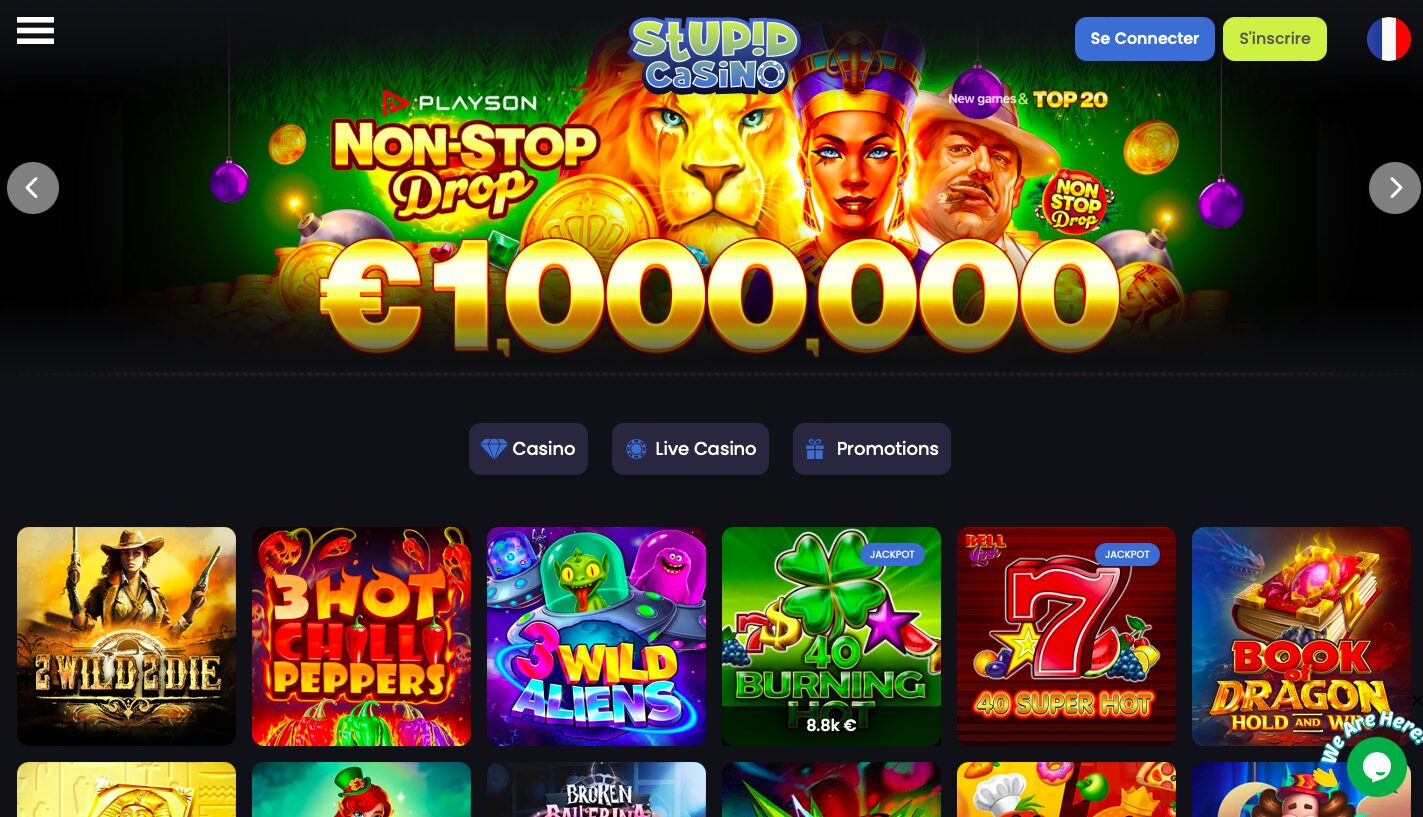Viewport: 1423px width, 817px height.
Task: Launch the 40 Super Hot game
Action: (x=1066, y=636)
